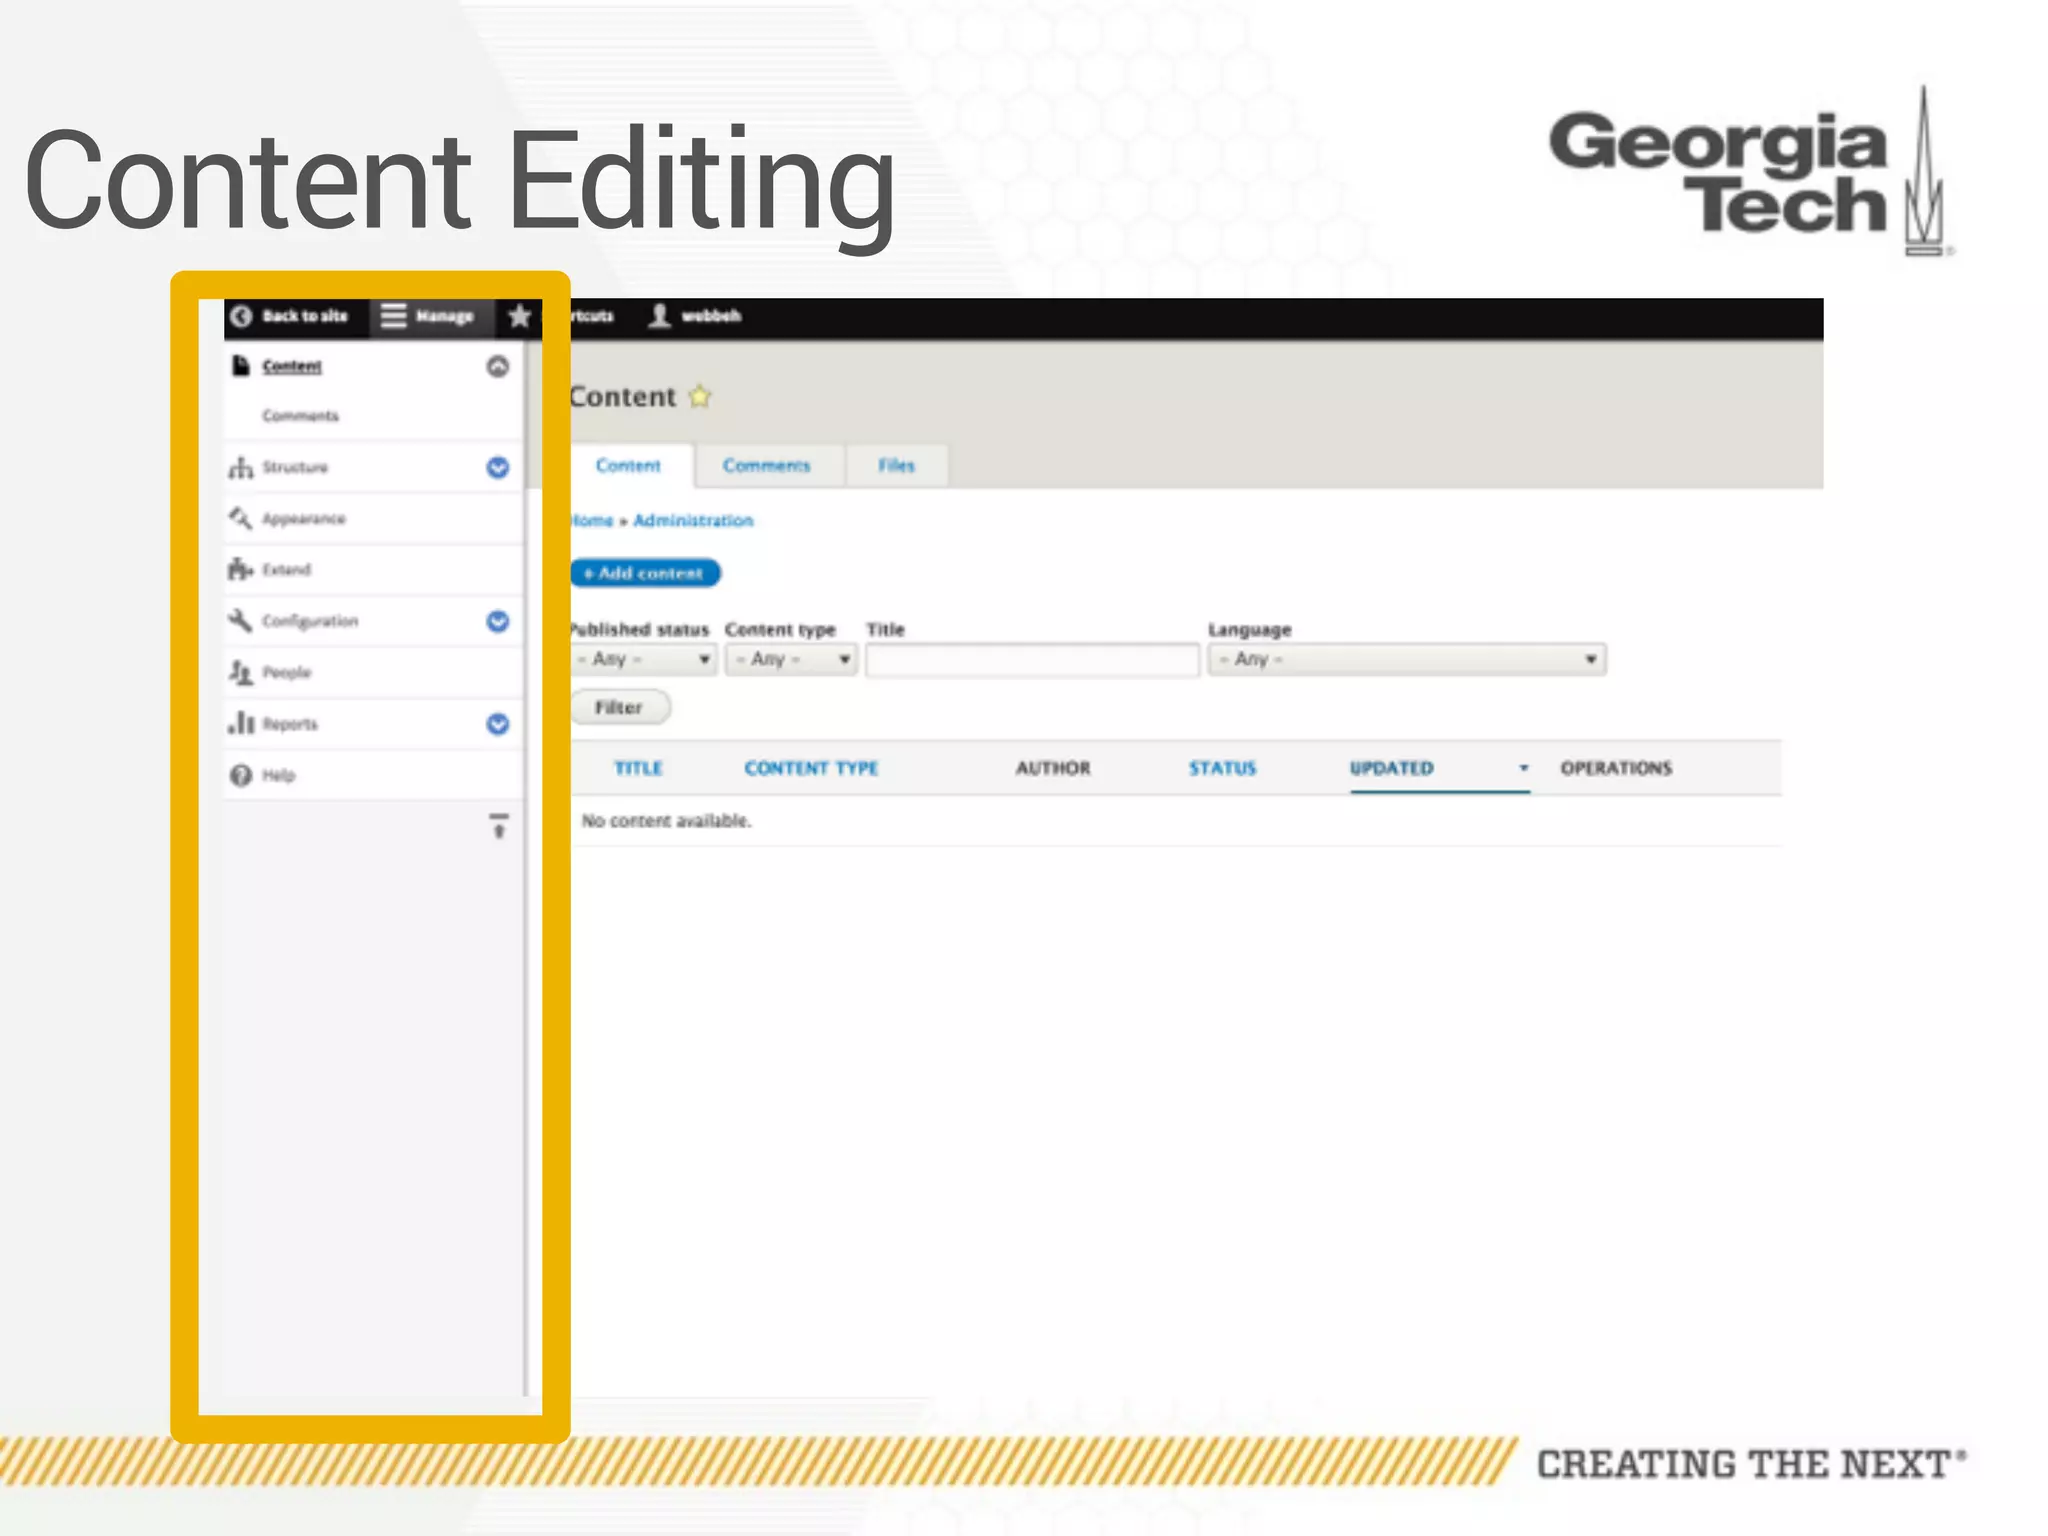Click the webbeh user icon
The width and height of the screenshot is (2048, 1536).
(659, 316)
